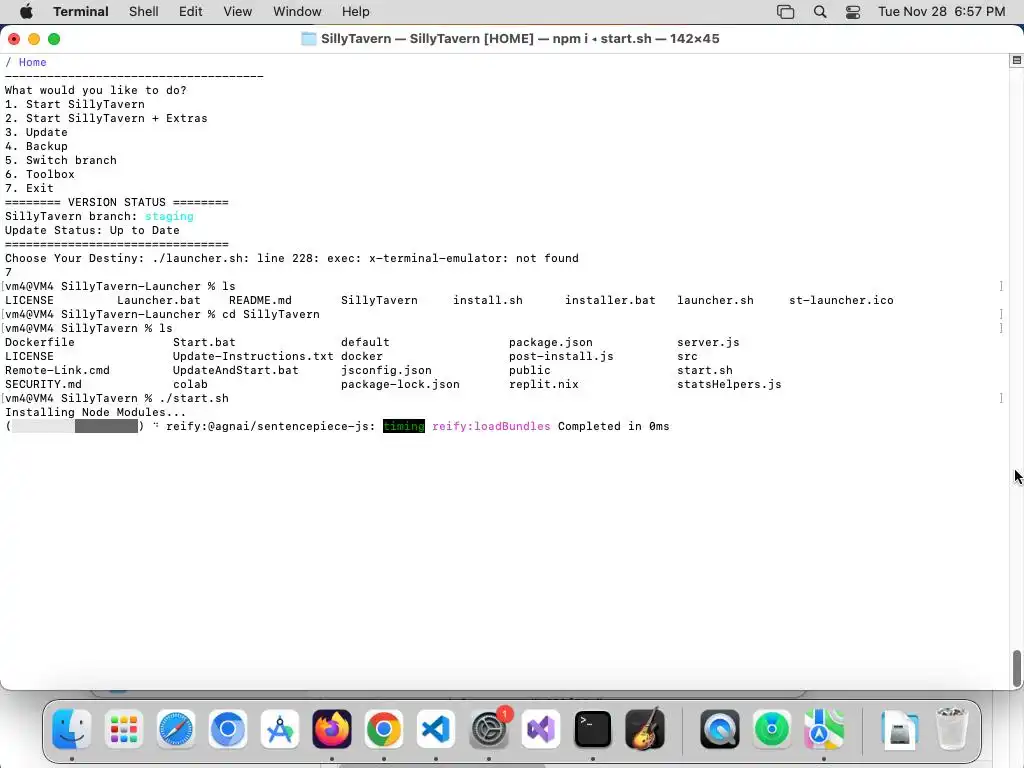Open the Terminal application menu
The width and height of the screenshot is (1024, 768).
tap(81, 12)
